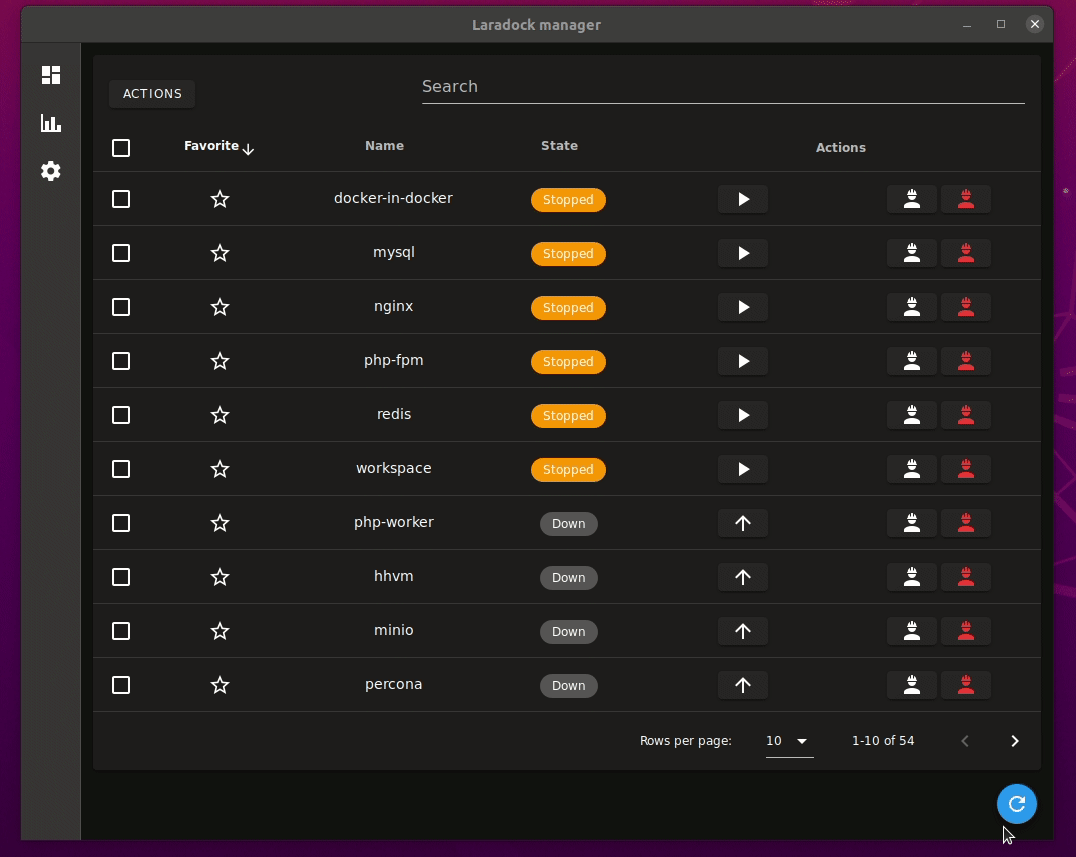Click the Stopped badge for mysql

click(568, 254)
